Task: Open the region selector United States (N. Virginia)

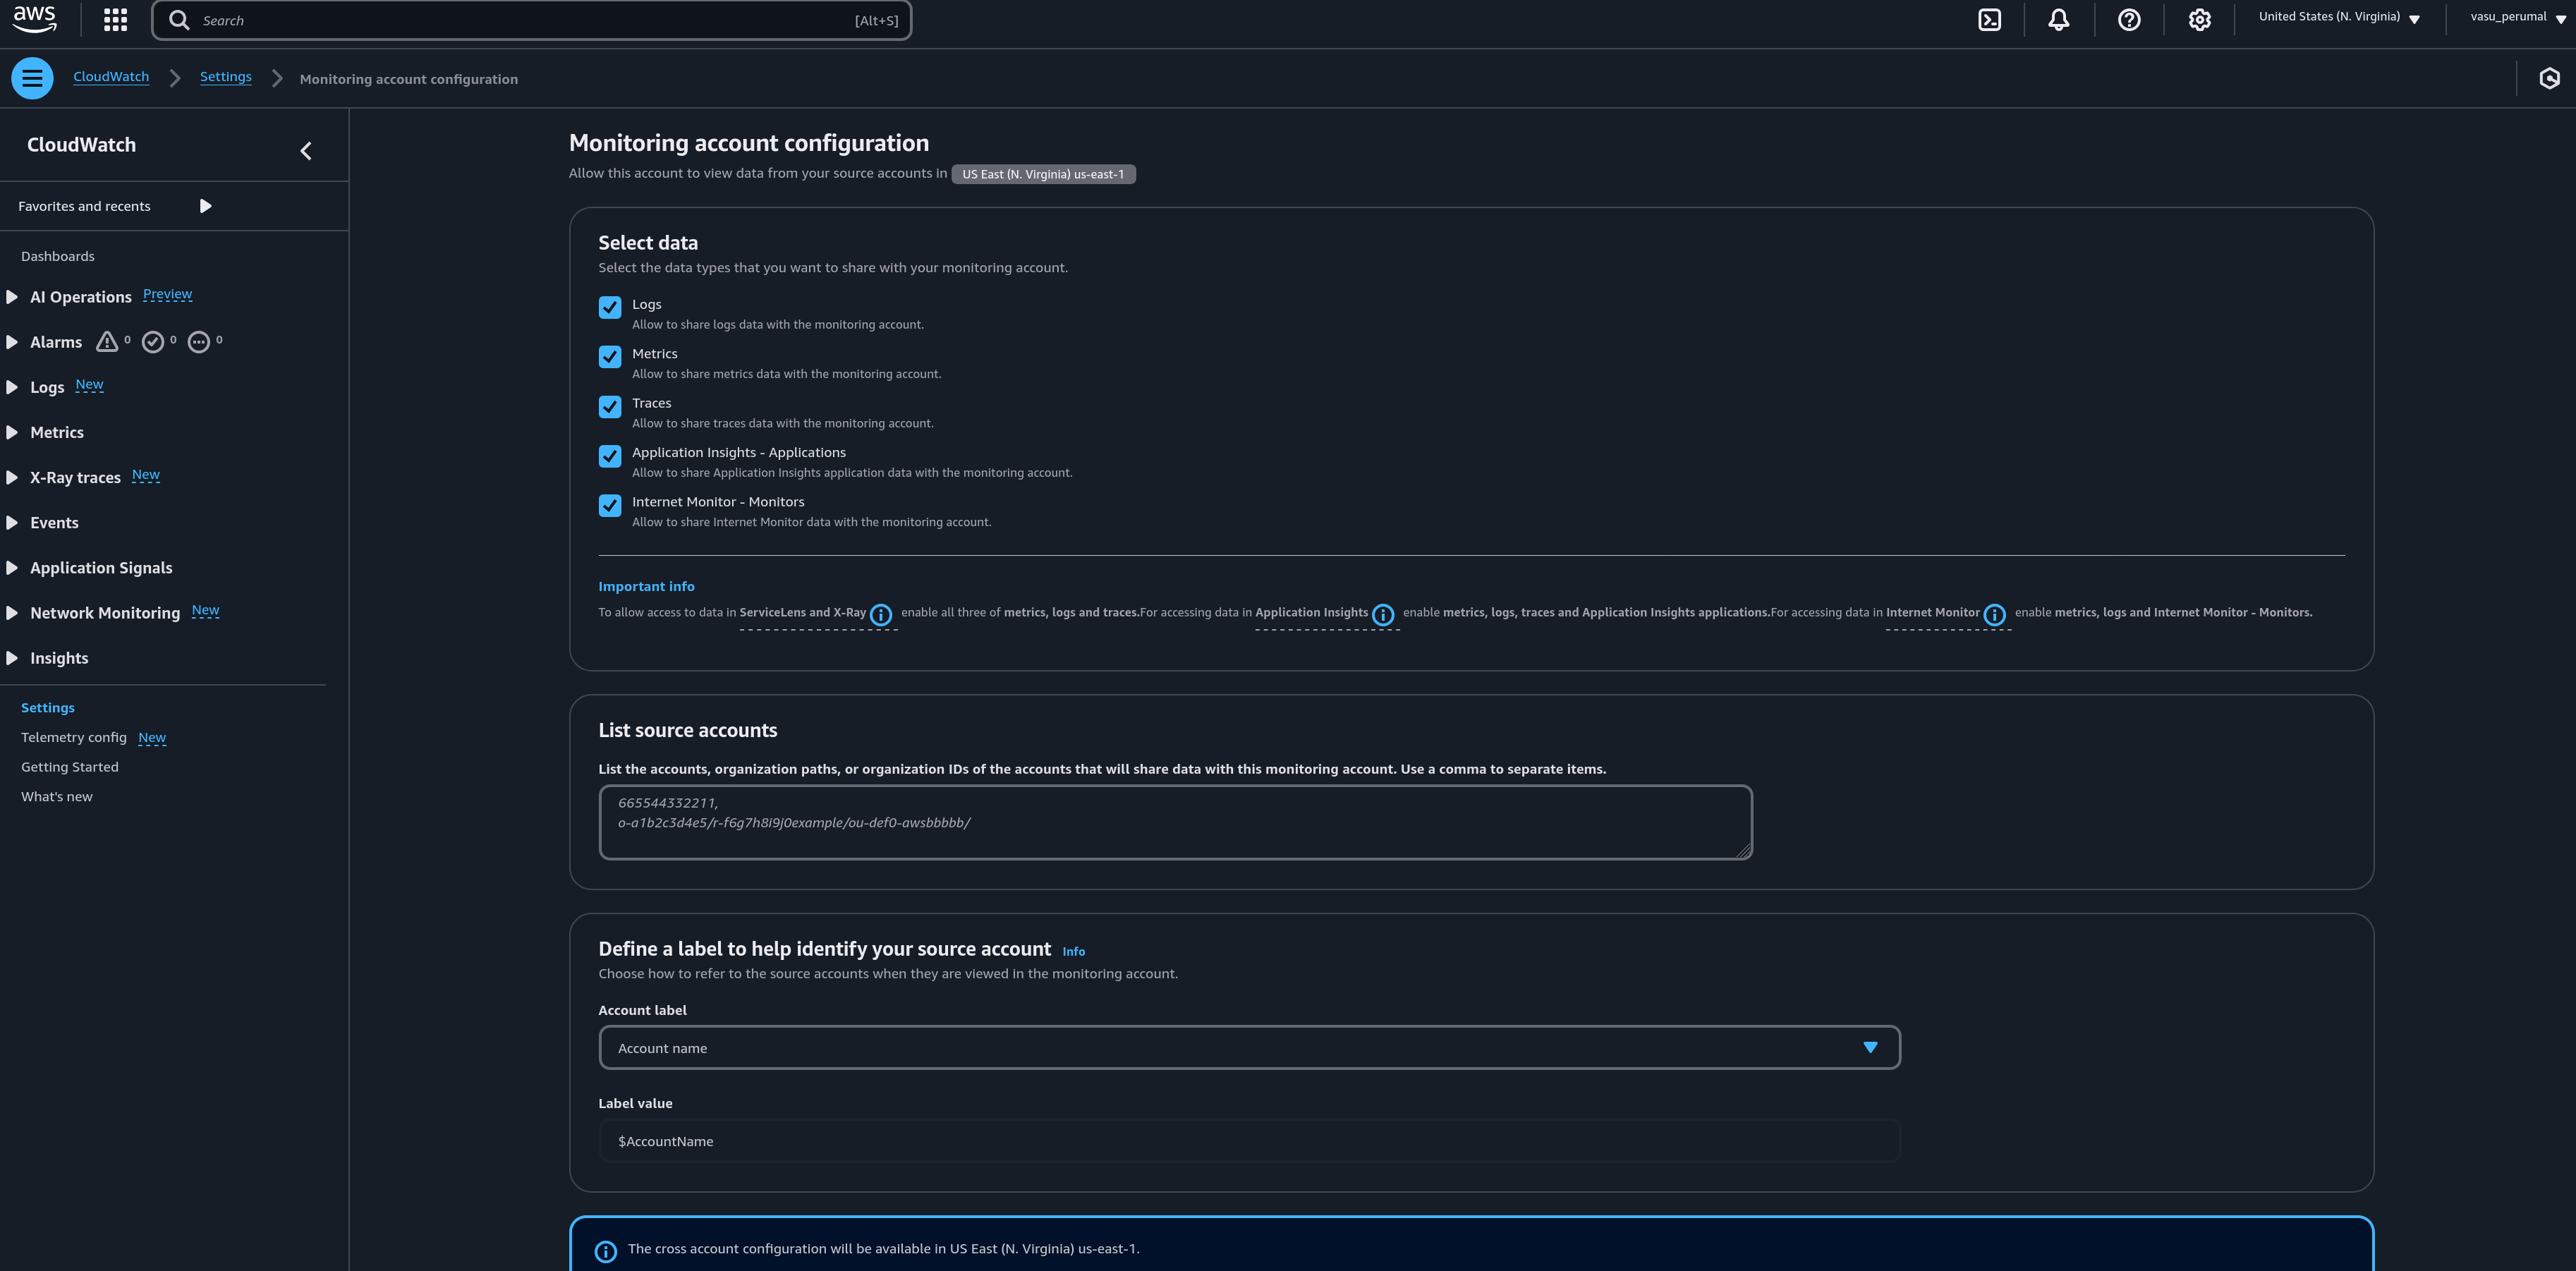Action: 2338,18
